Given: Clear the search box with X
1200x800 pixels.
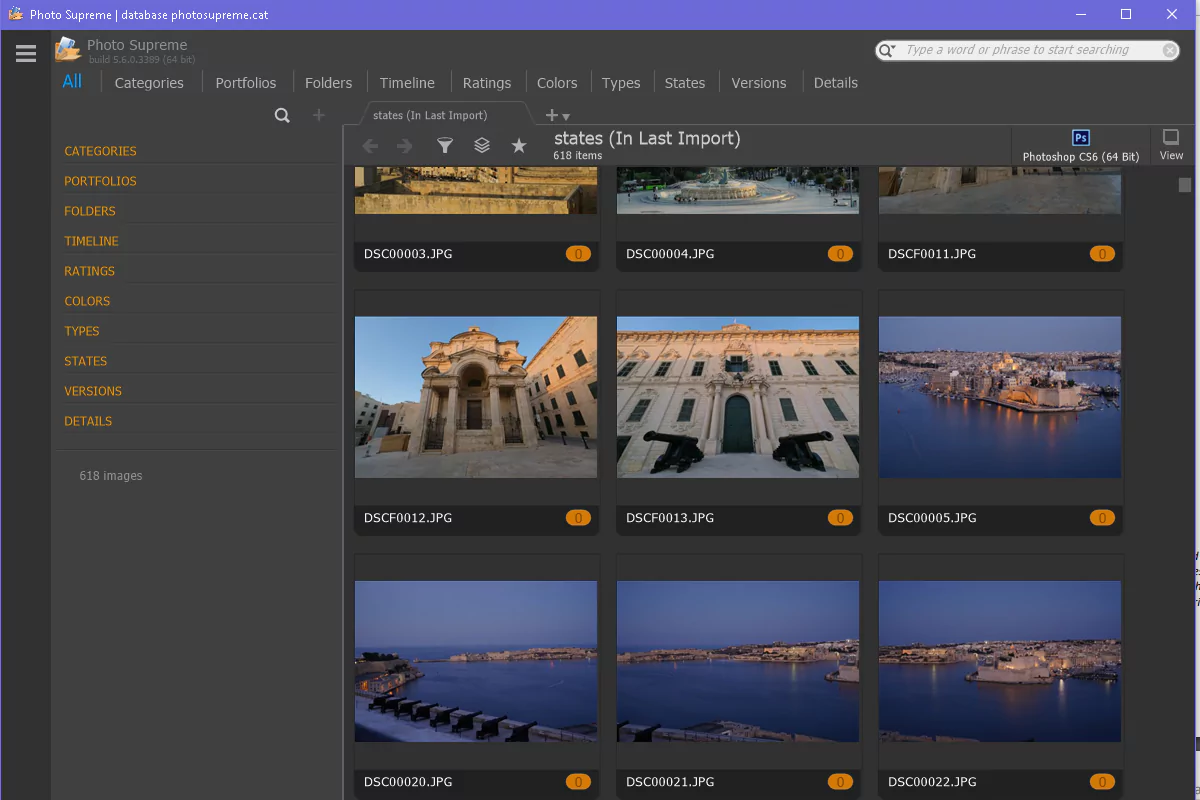Looking at the screenshot, I should click(1169, 50).
